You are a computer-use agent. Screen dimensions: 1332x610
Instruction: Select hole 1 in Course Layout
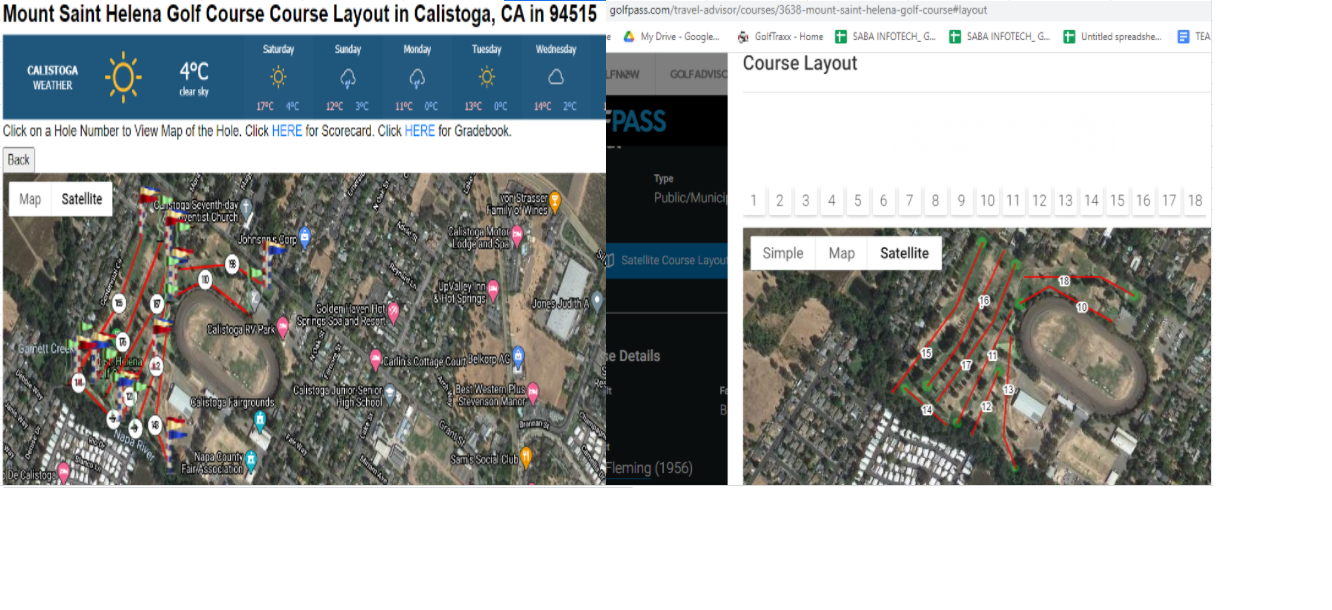tap(754, 201)
